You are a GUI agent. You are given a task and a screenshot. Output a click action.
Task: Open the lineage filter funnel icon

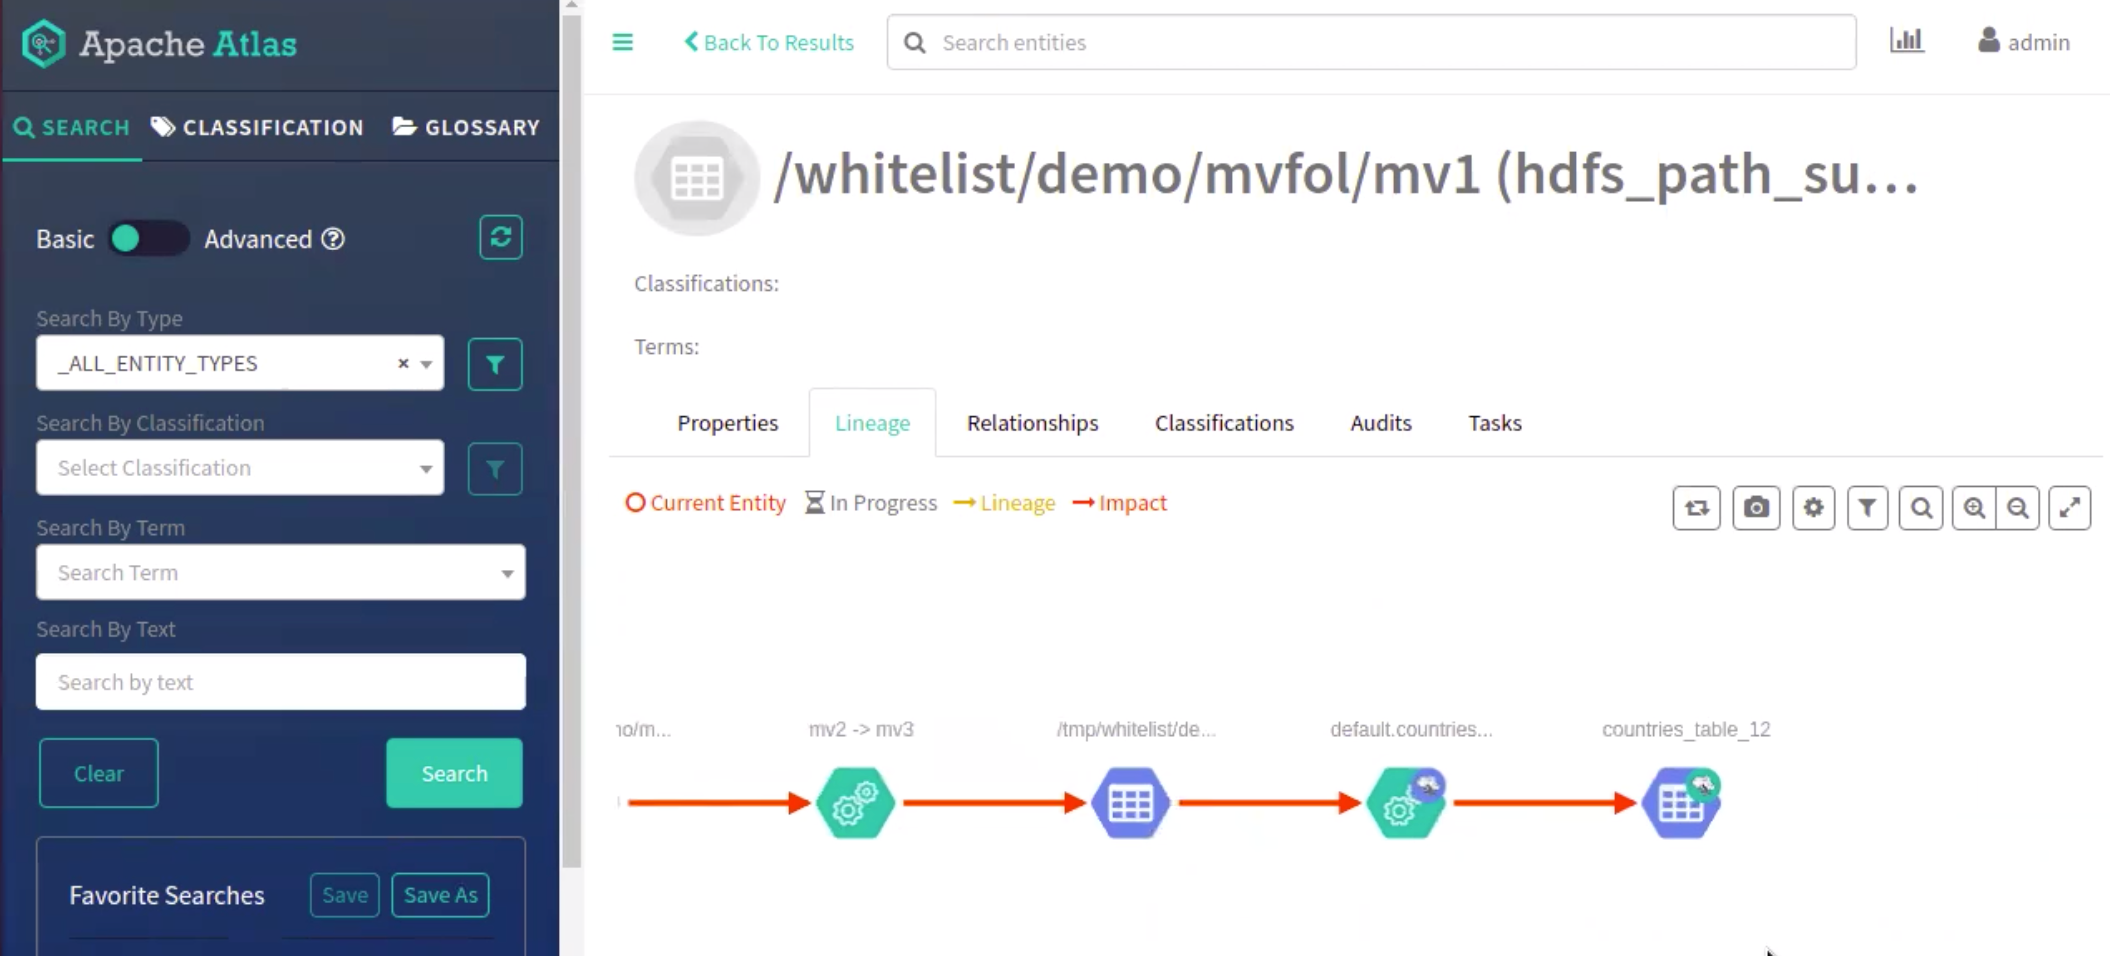(x=1867, y=508)
